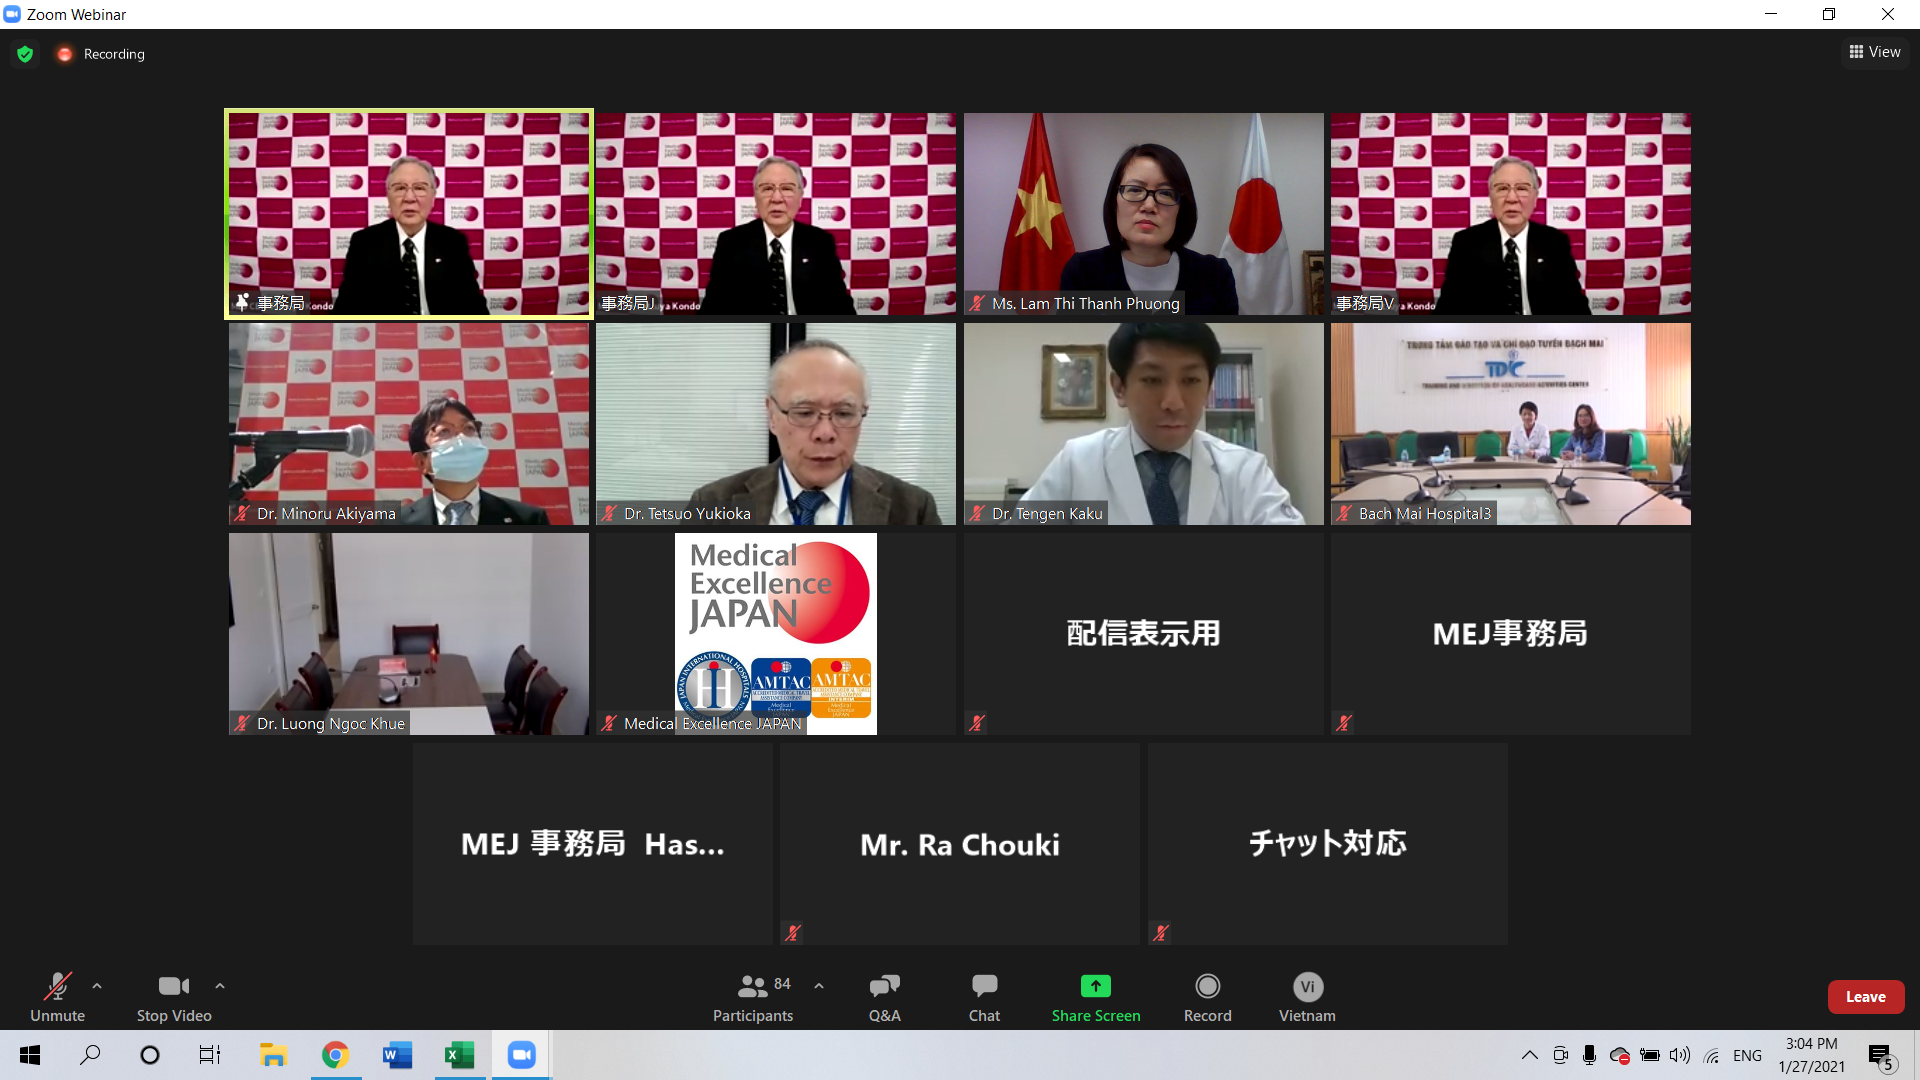Stop Video camera toggle
1920x1080 pixels.
174,997
